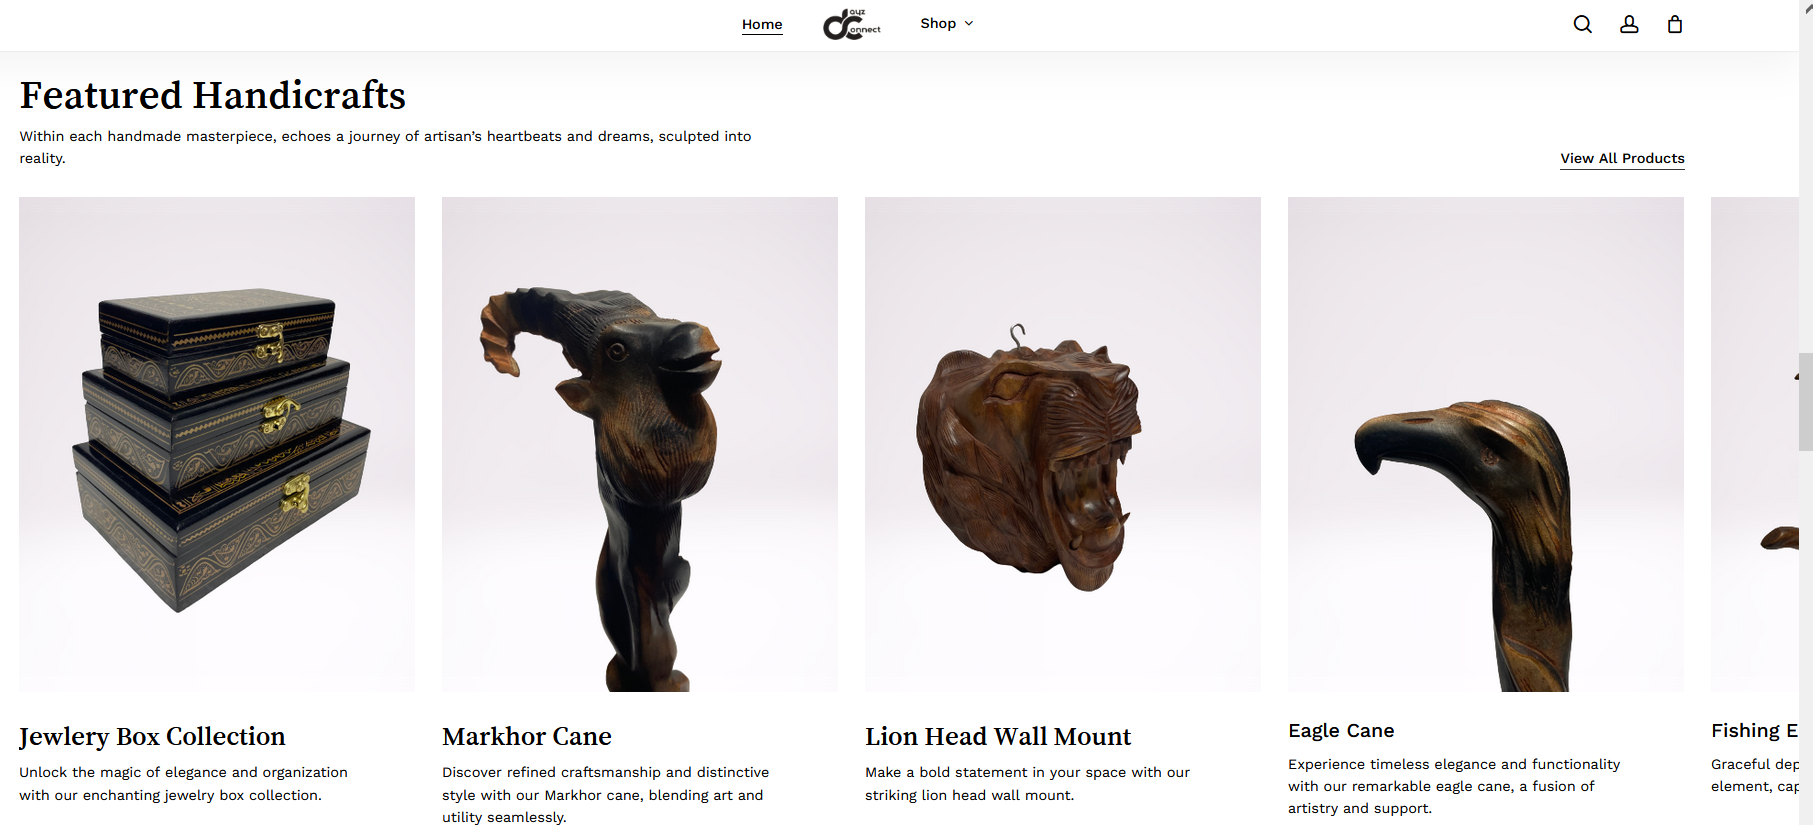Screen dimensions: 1813x825
Task: Select the partially visible fifth product image
Action: pyautogui.click(x=1755, y=444)
